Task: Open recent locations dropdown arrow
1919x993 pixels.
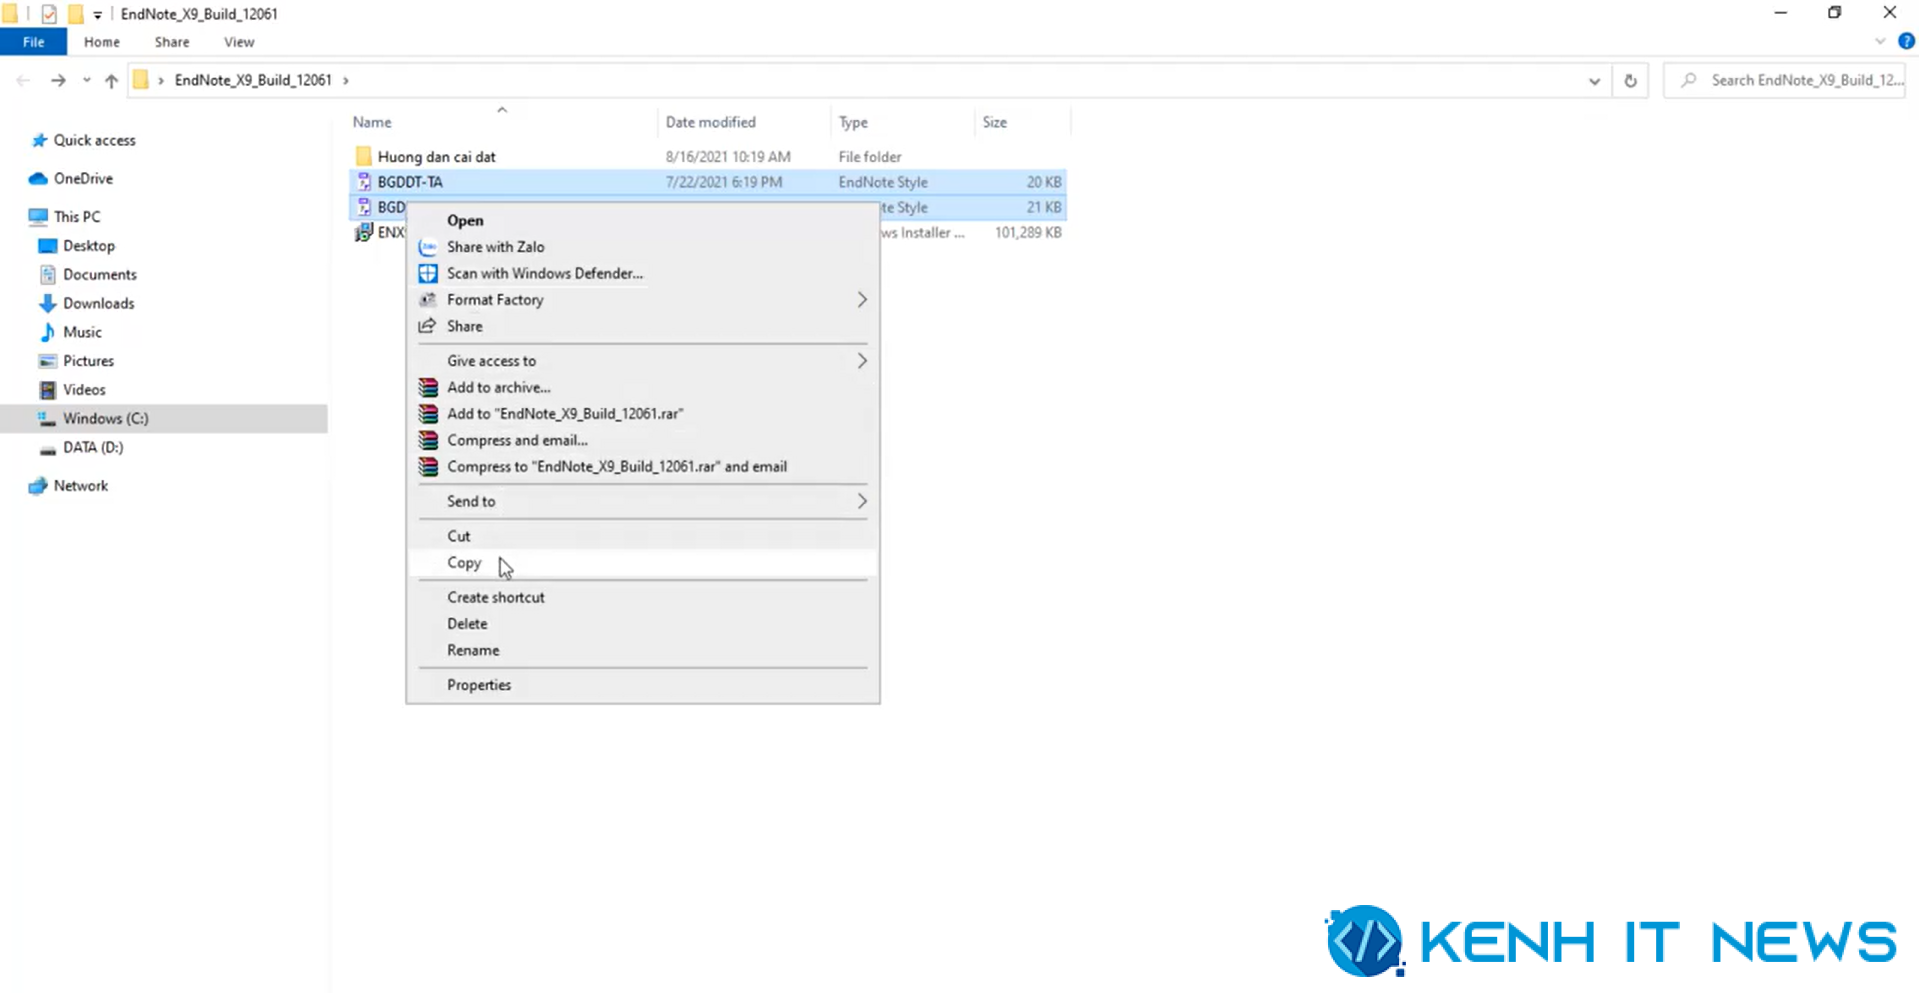Action: coord(87,80)
